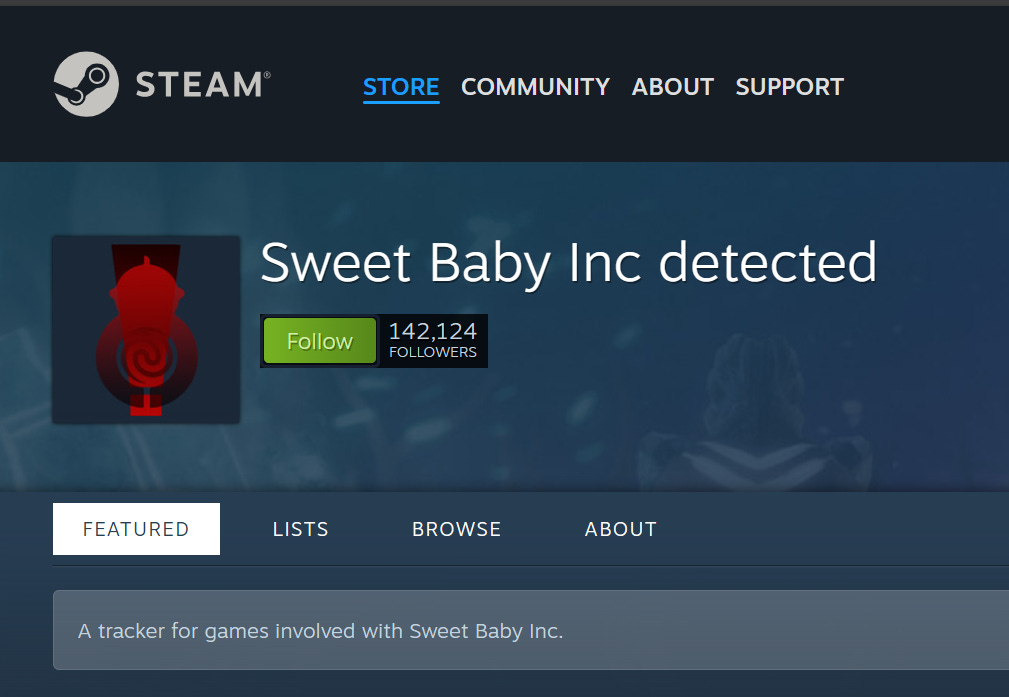This screenshot has height=697, width=1009.
Task: Open the ABOUT item in the top navigation
Action: click(672, 87)
